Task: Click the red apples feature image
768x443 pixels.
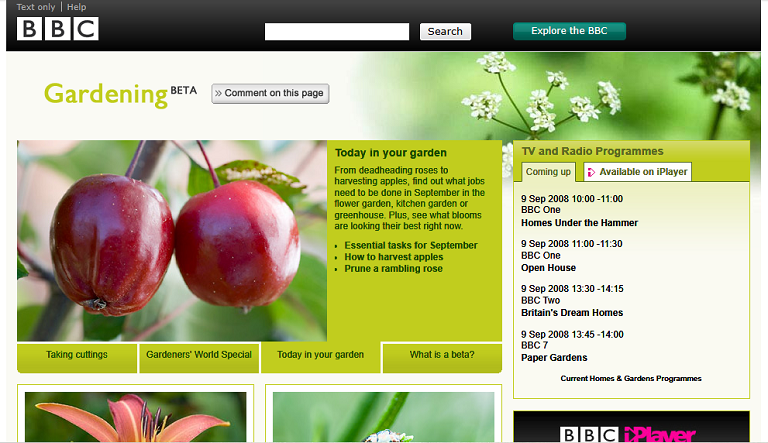Action: [172, 241]
